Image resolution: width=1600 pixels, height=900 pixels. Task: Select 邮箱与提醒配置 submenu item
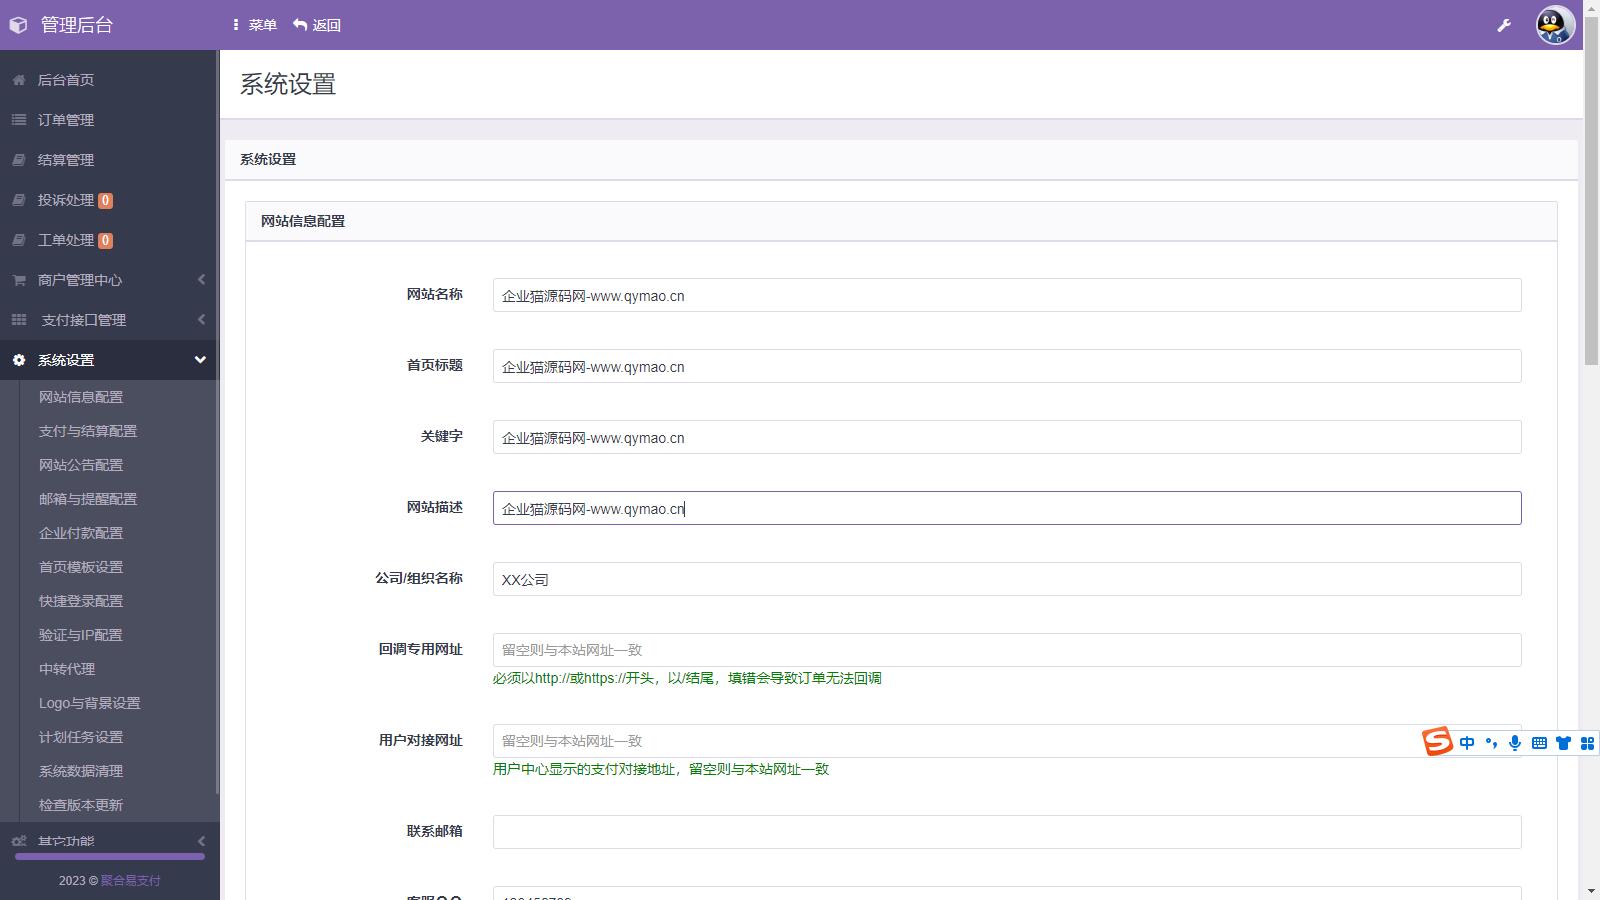pos(88,499)
